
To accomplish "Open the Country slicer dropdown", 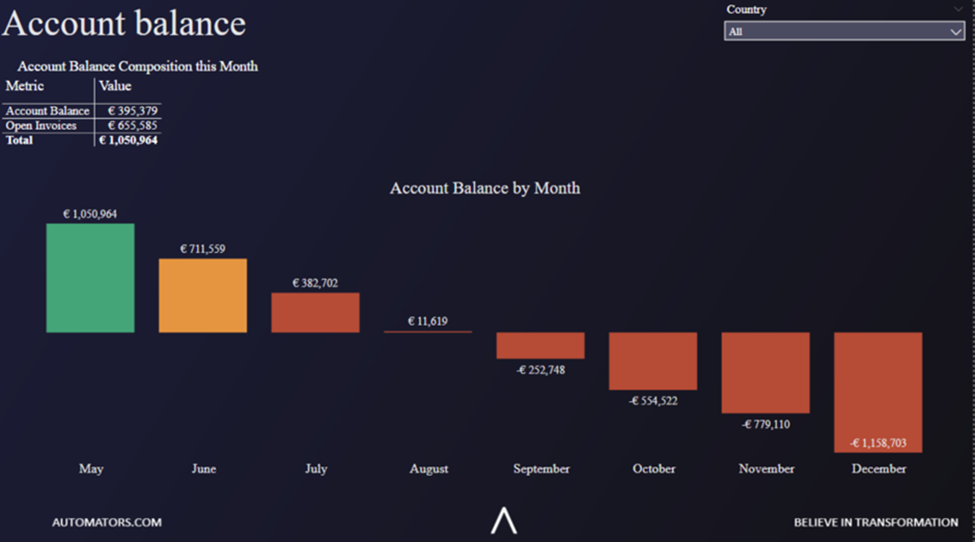I will coord(843,31).
